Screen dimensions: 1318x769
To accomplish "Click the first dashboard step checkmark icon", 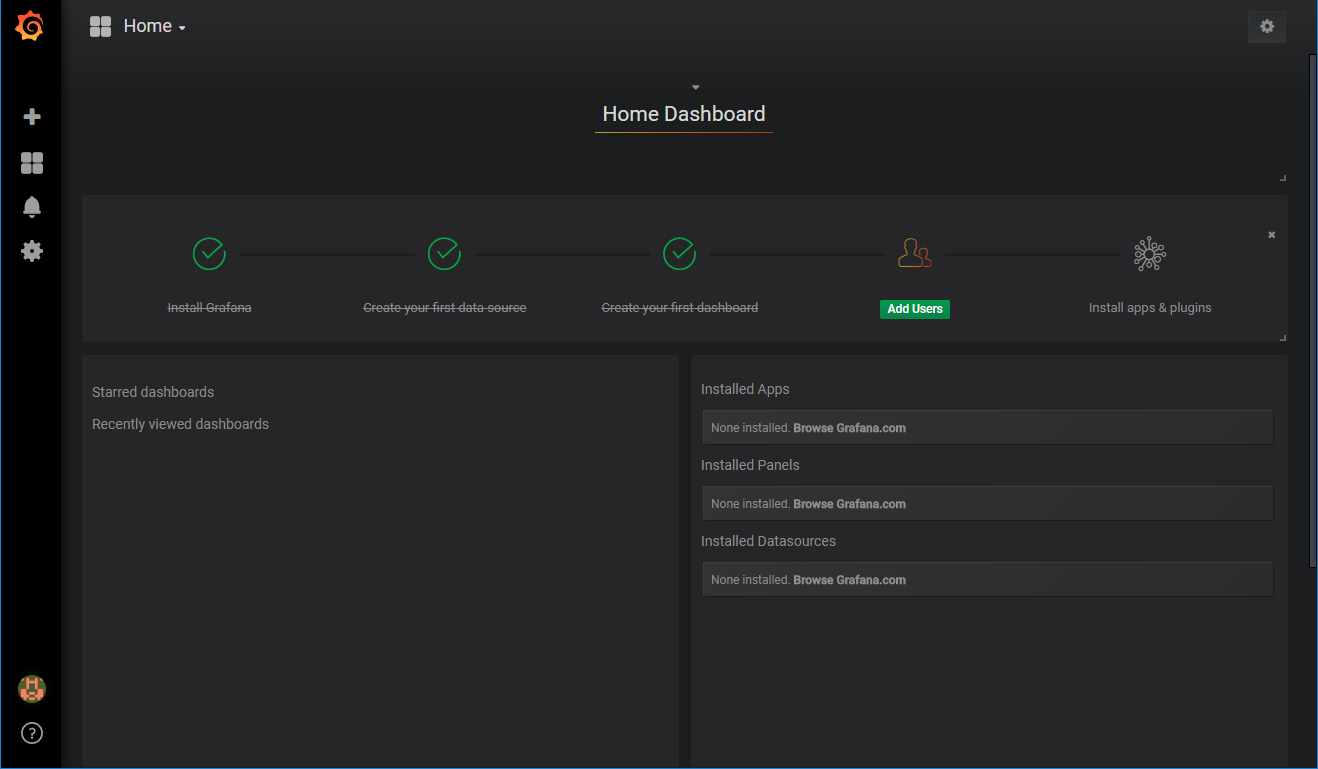I will click(x=679, y=253).
